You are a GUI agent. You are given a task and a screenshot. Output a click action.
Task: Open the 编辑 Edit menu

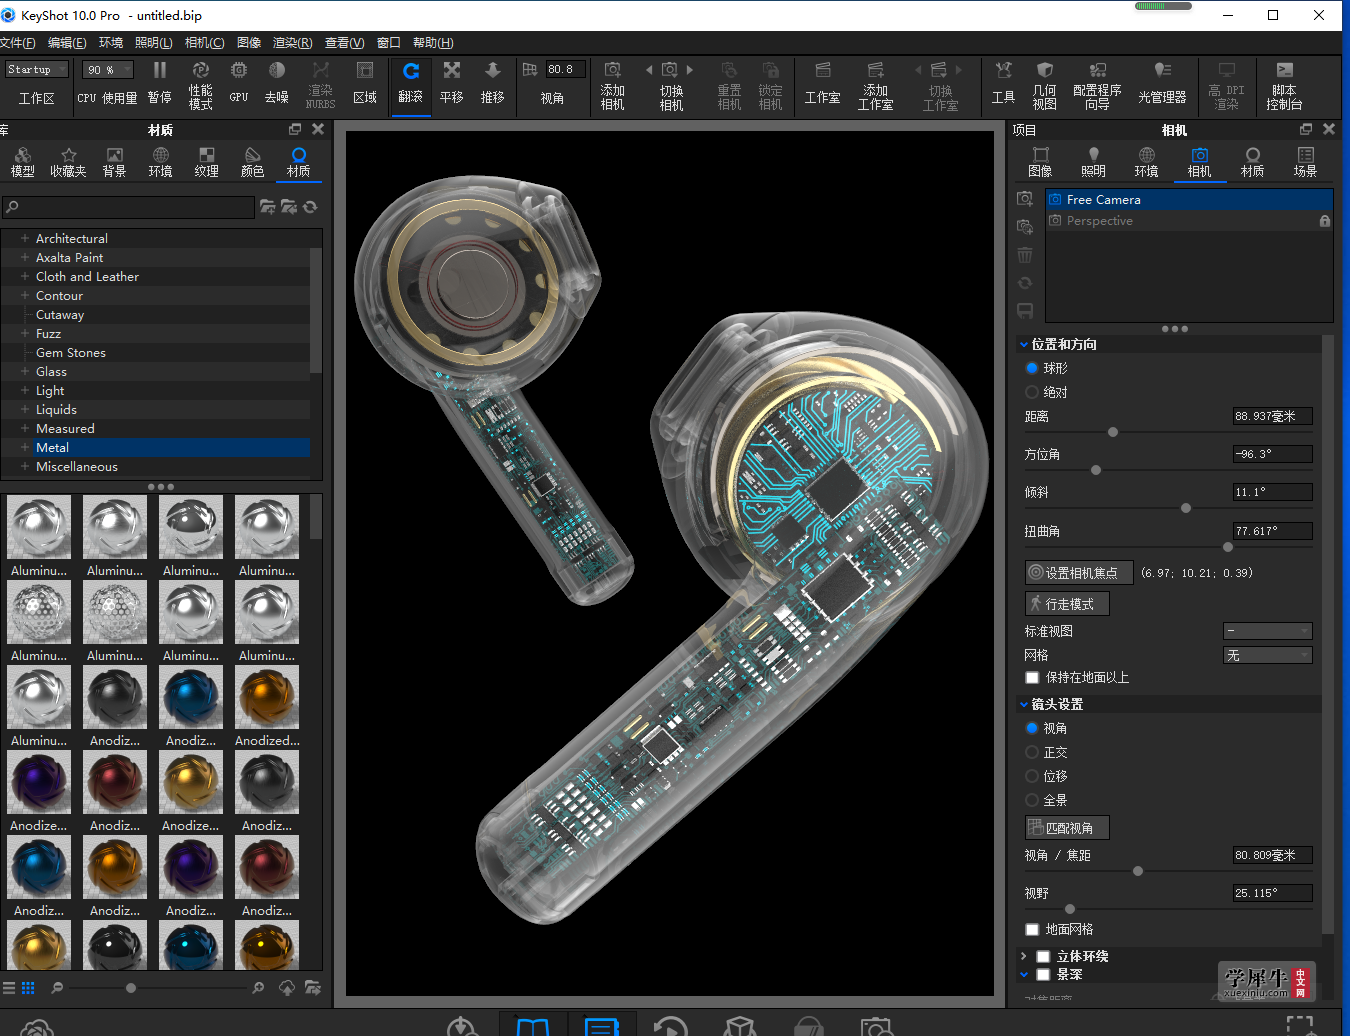click(67, 43)
